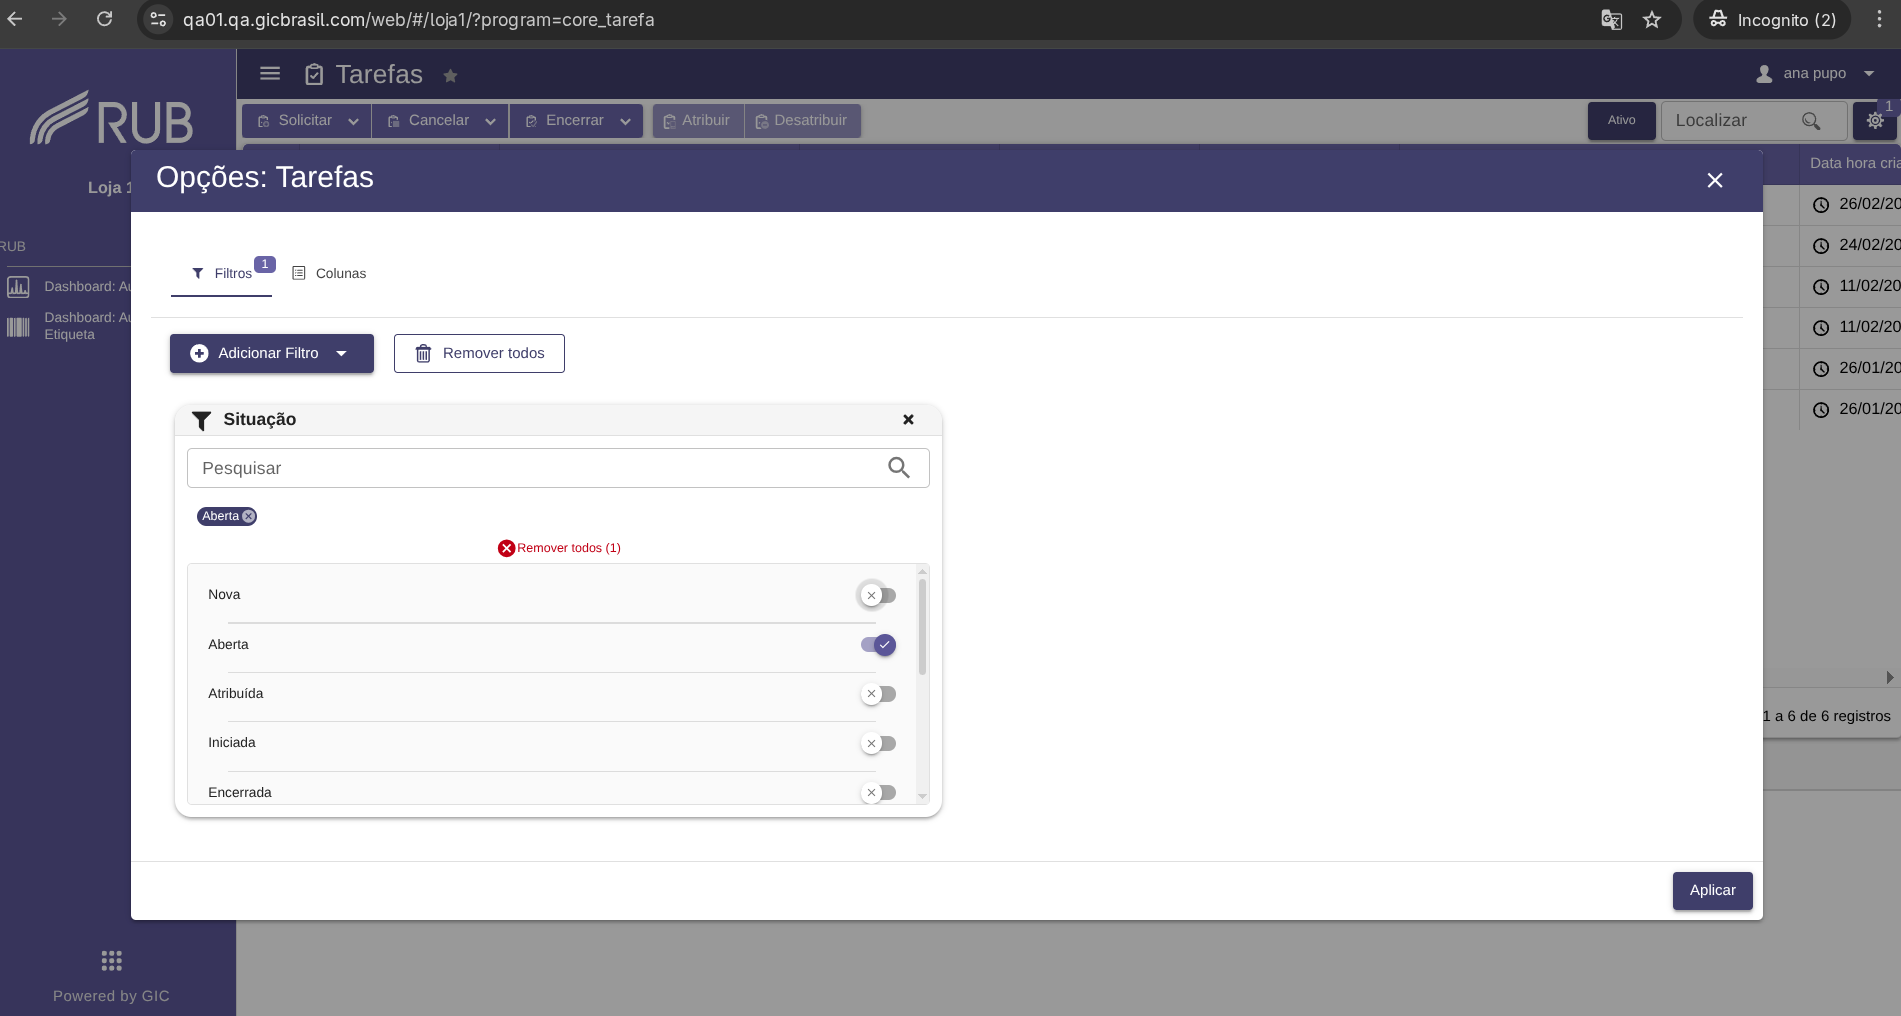Viewport: 1901px width, 1016px height.
Task: Open the ana pupo user dropdown arrow
Action: coord(1869,74)
